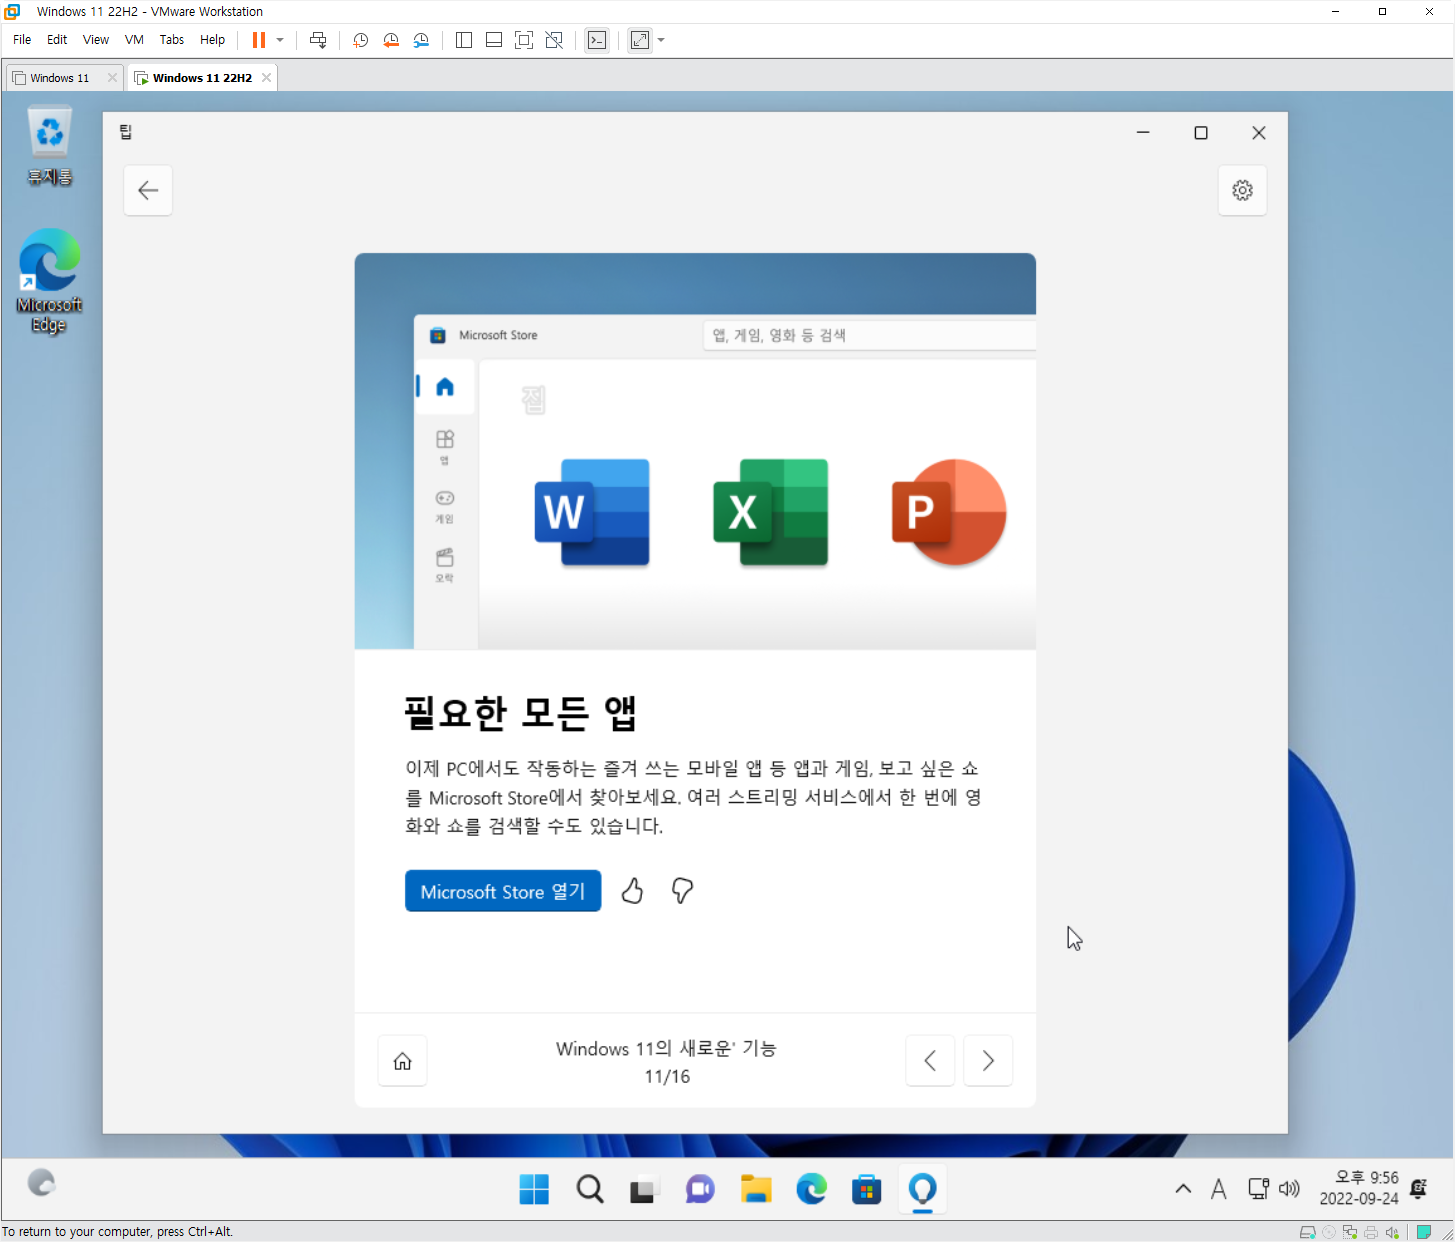Click the VMware CD/DVD drive status icon
Viewport: 1455px width, 1242px height.
(x=1329, y=1232)
